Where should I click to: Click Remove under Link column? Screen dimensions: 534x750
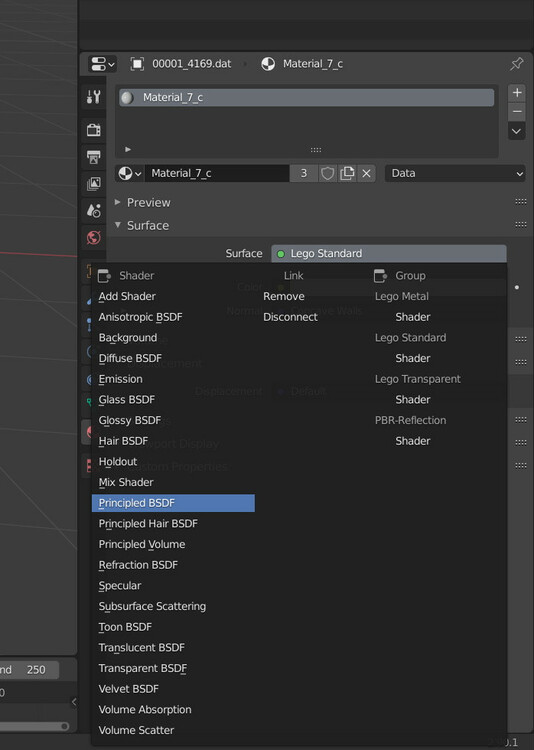point(284,297)
